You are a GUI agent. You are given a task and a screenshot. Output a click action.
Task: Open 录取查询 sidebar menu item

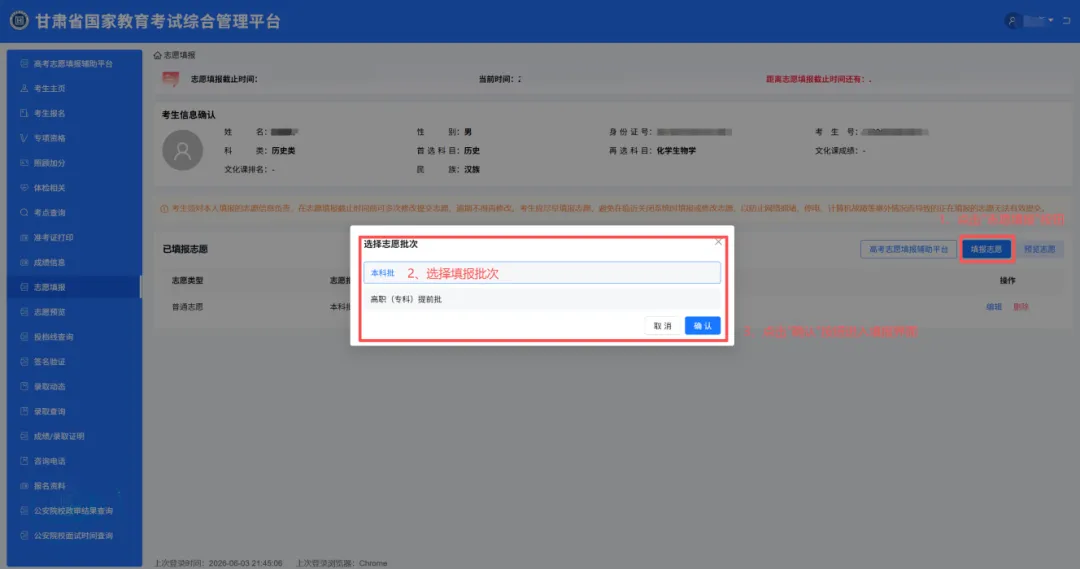click(x=74, y=411)
